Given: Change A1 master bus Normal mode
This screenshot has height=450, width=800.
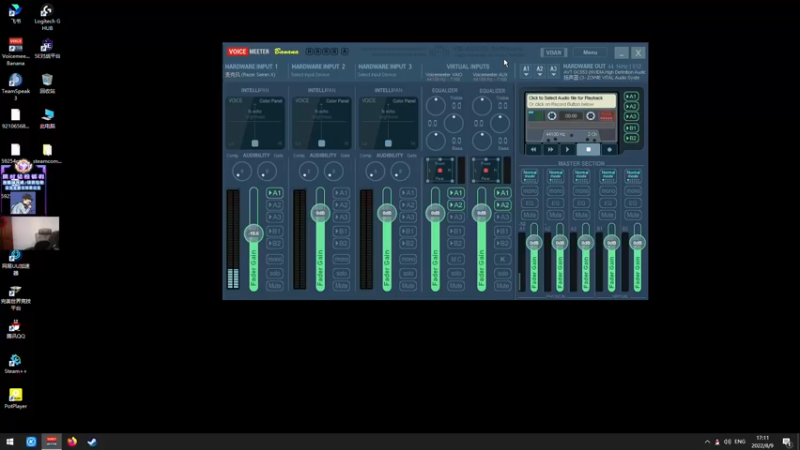Looking at the screenshot, I should (x=530, y=176).
